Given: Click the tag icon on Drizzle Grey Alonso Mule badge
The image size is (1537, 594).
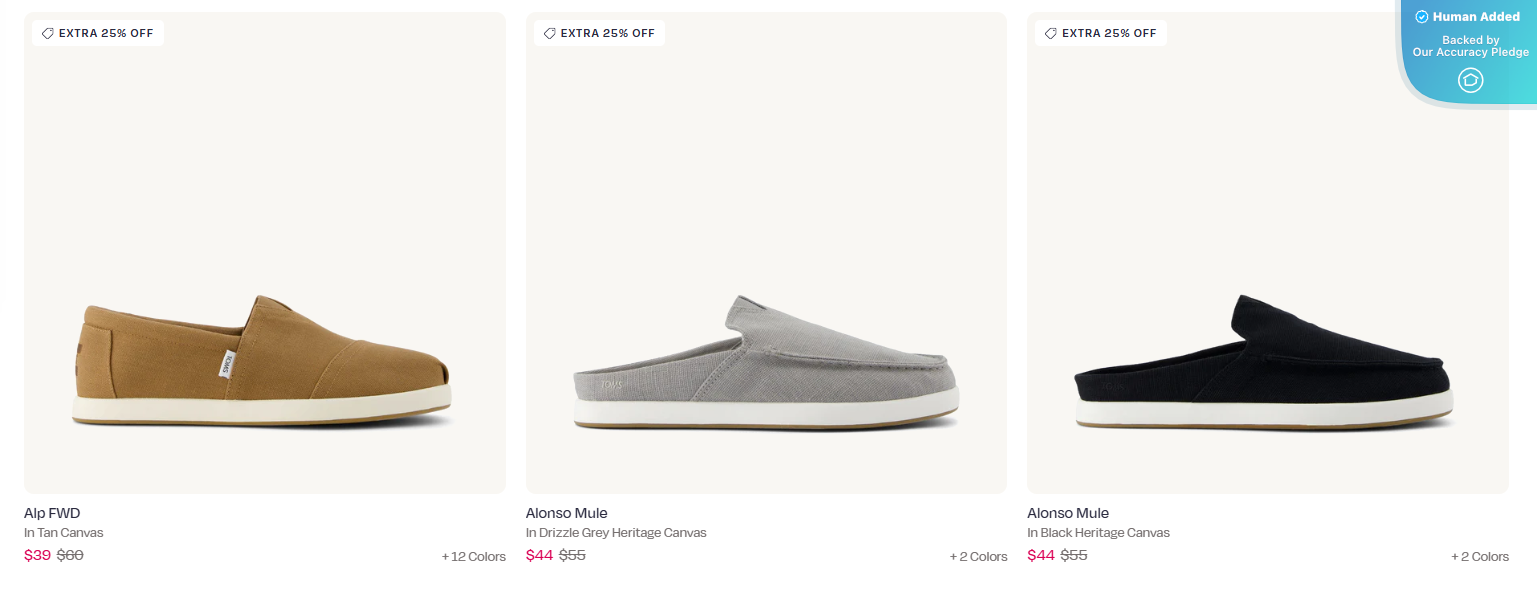Looking at the screenshot, I should point(549,32).
